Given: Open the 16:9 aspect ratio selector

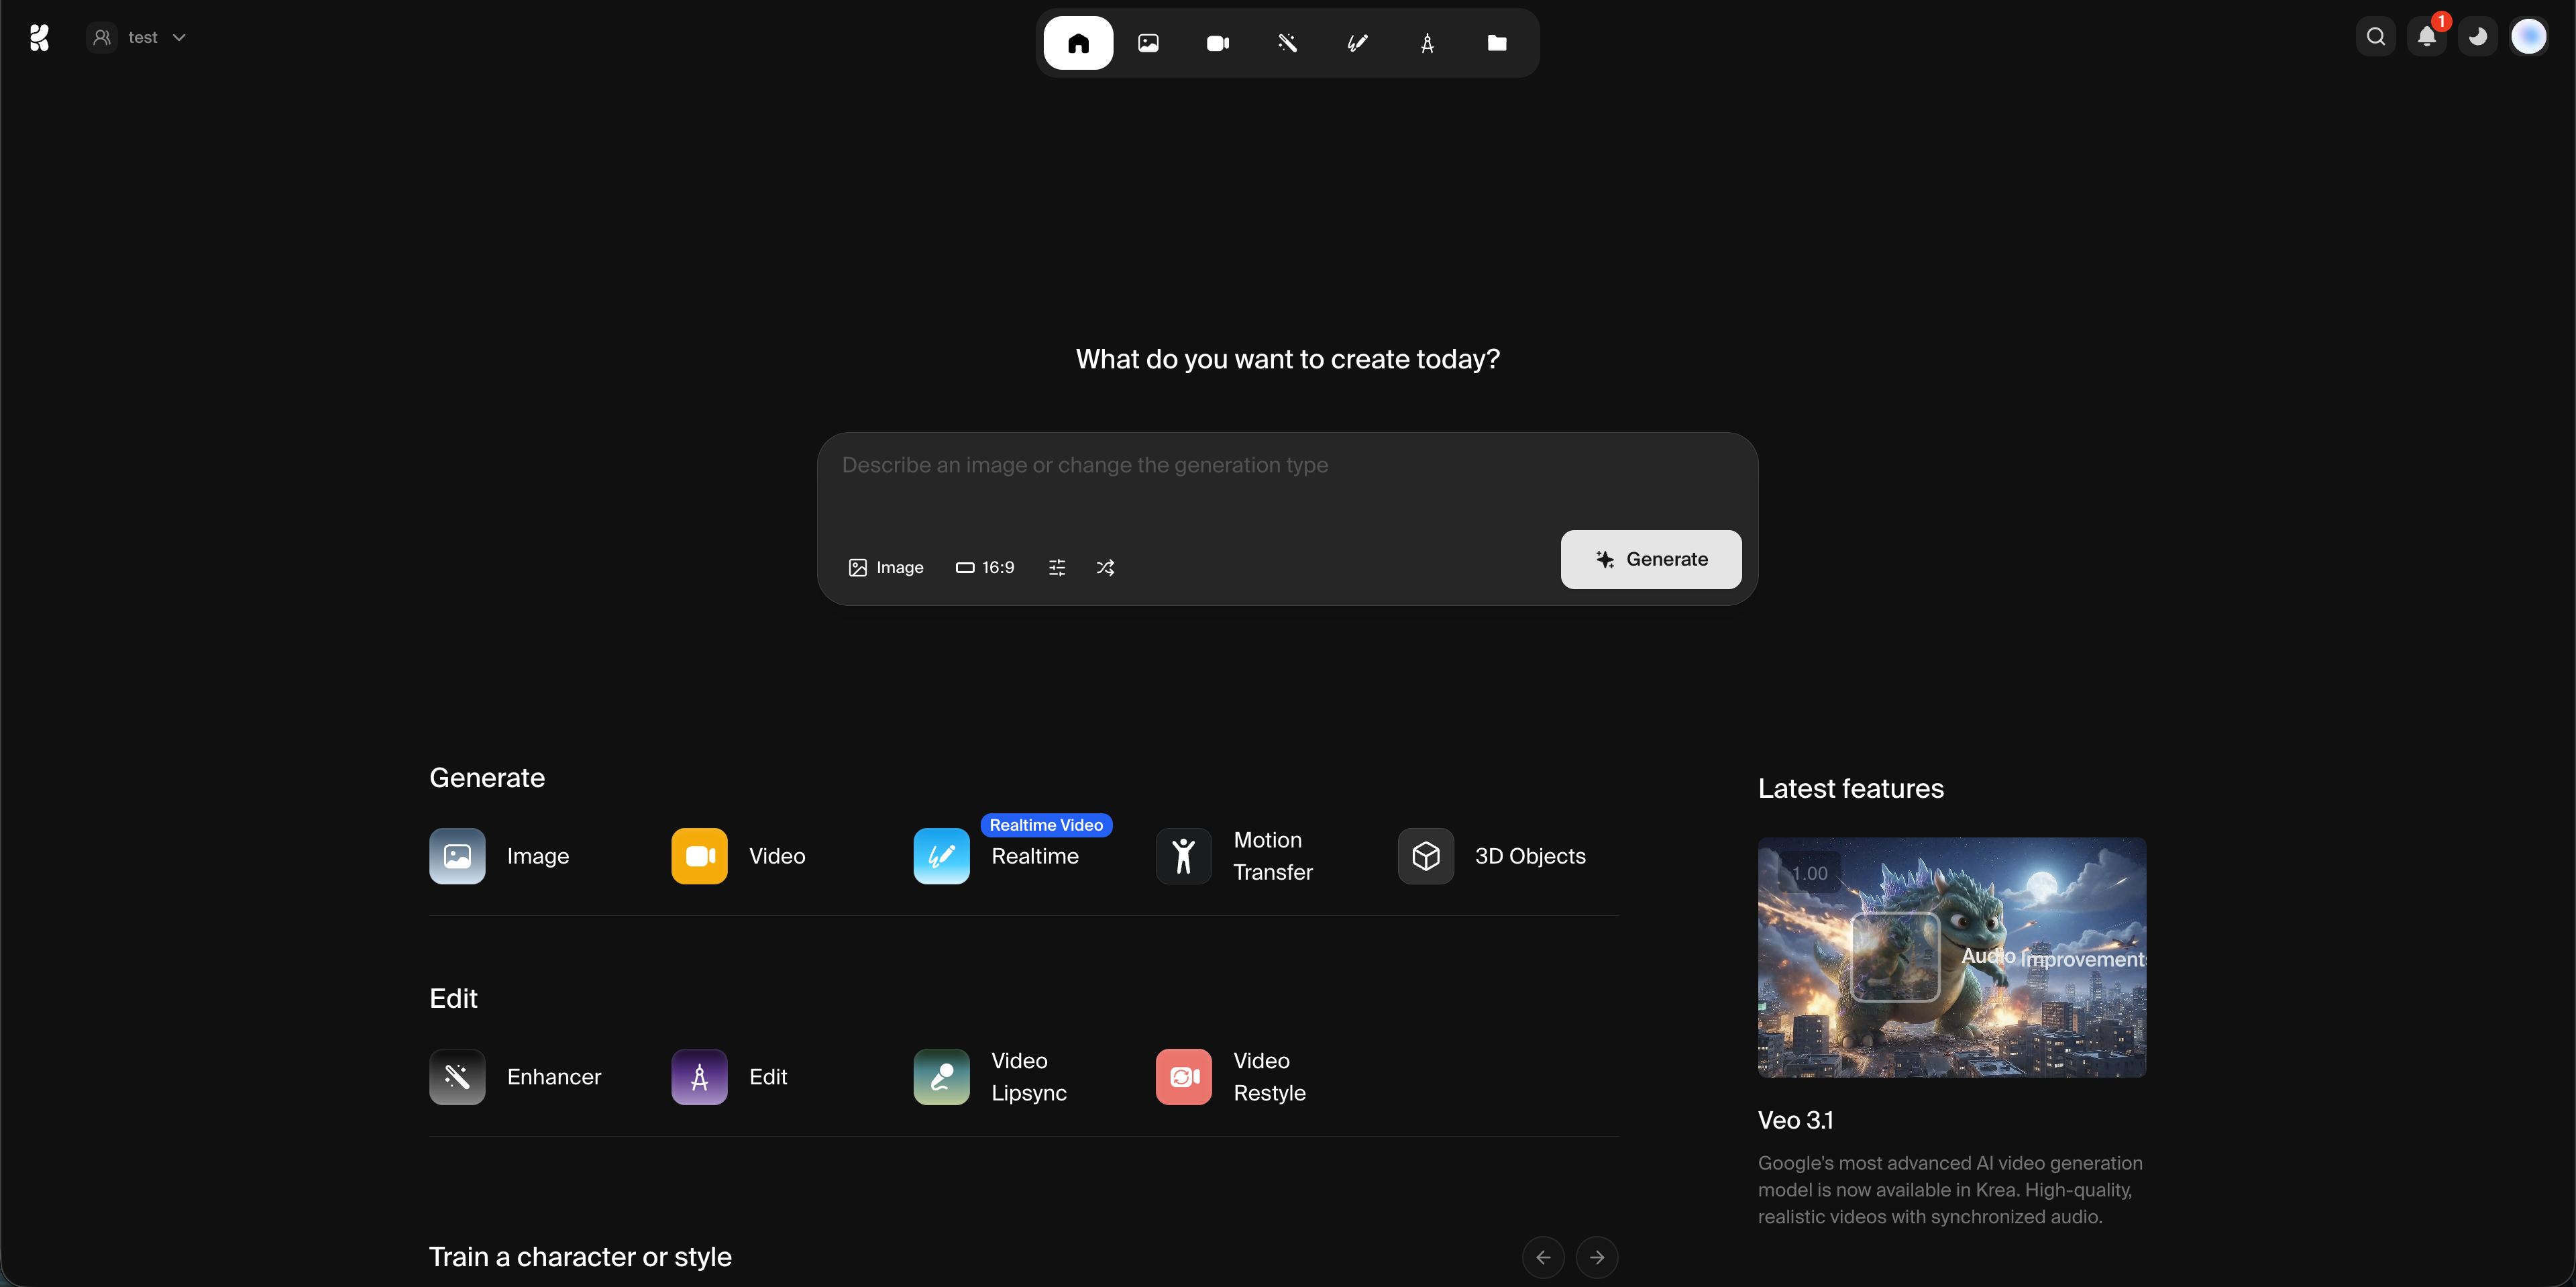Looking at the screenshot, I should [x=985, y=567].
